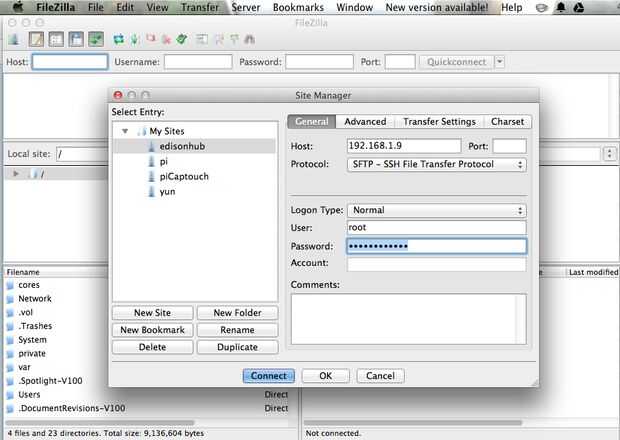620x440 pixels.
Task: Click My Sites folder icon
Action: tap(142, 131)
